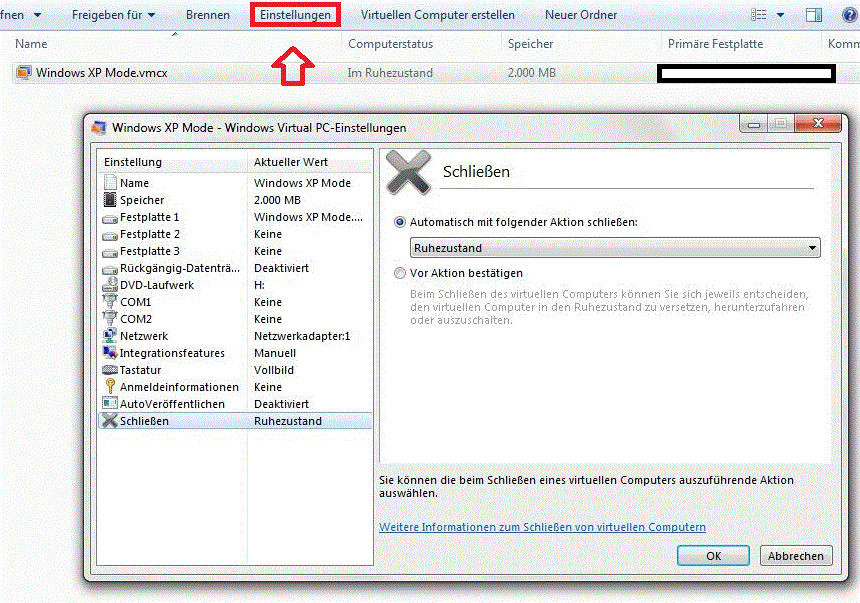
Task: Expand the 'Freigeben für' dropdown menu
Action: [114, 15]
